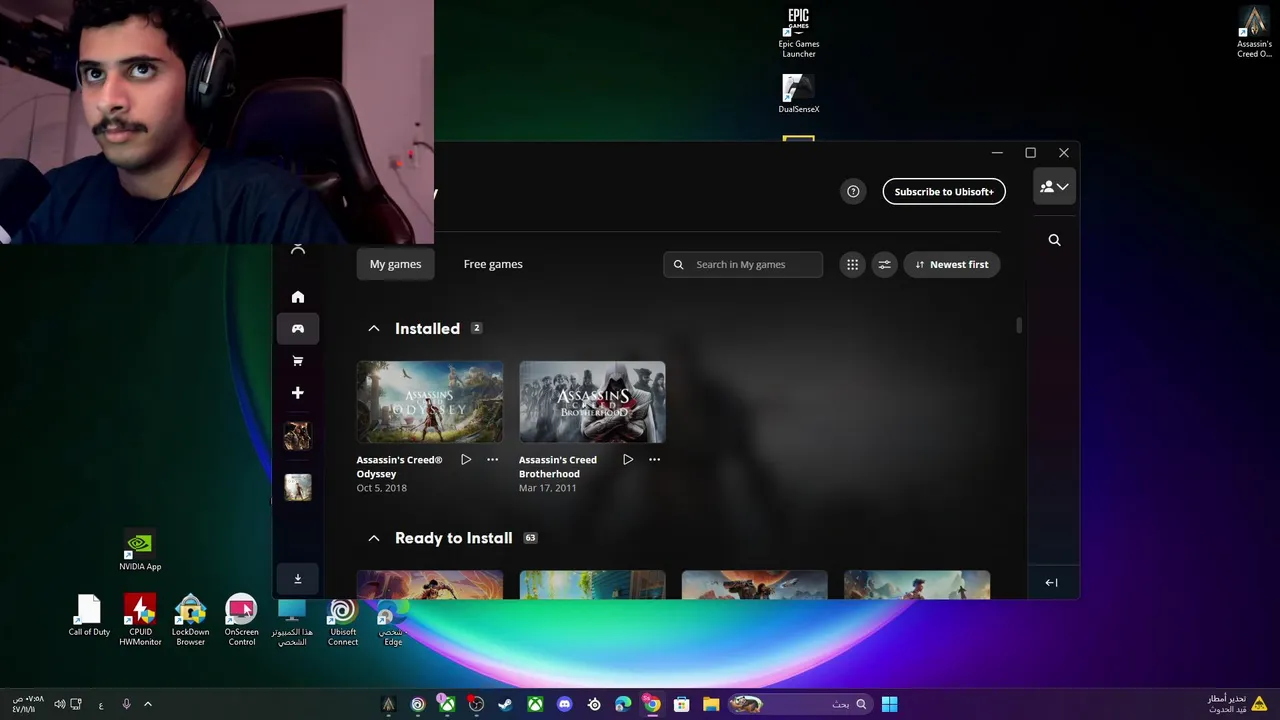Screen dimensions: 1280x720
Task: Click the magnifier icon in right panel
Action: (1054, 240)
